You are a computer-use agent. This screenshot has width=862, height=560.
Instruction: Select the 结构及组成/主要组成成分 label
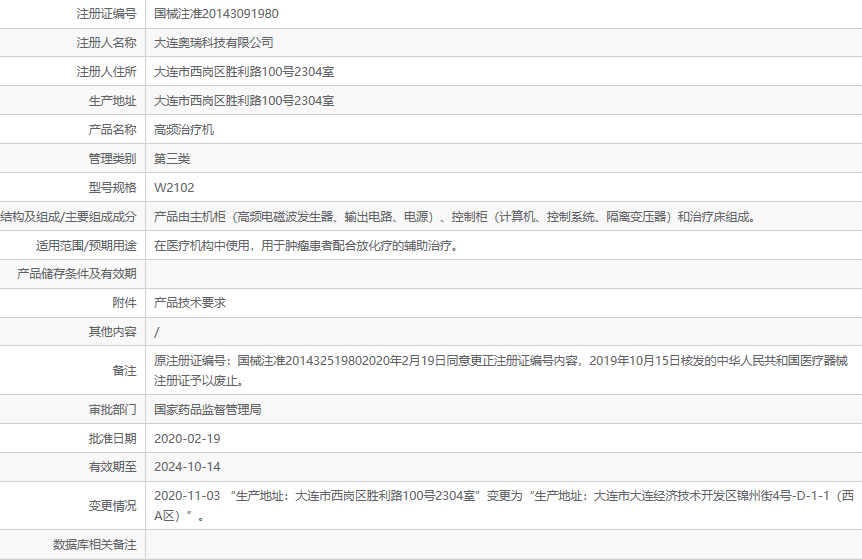68,217
